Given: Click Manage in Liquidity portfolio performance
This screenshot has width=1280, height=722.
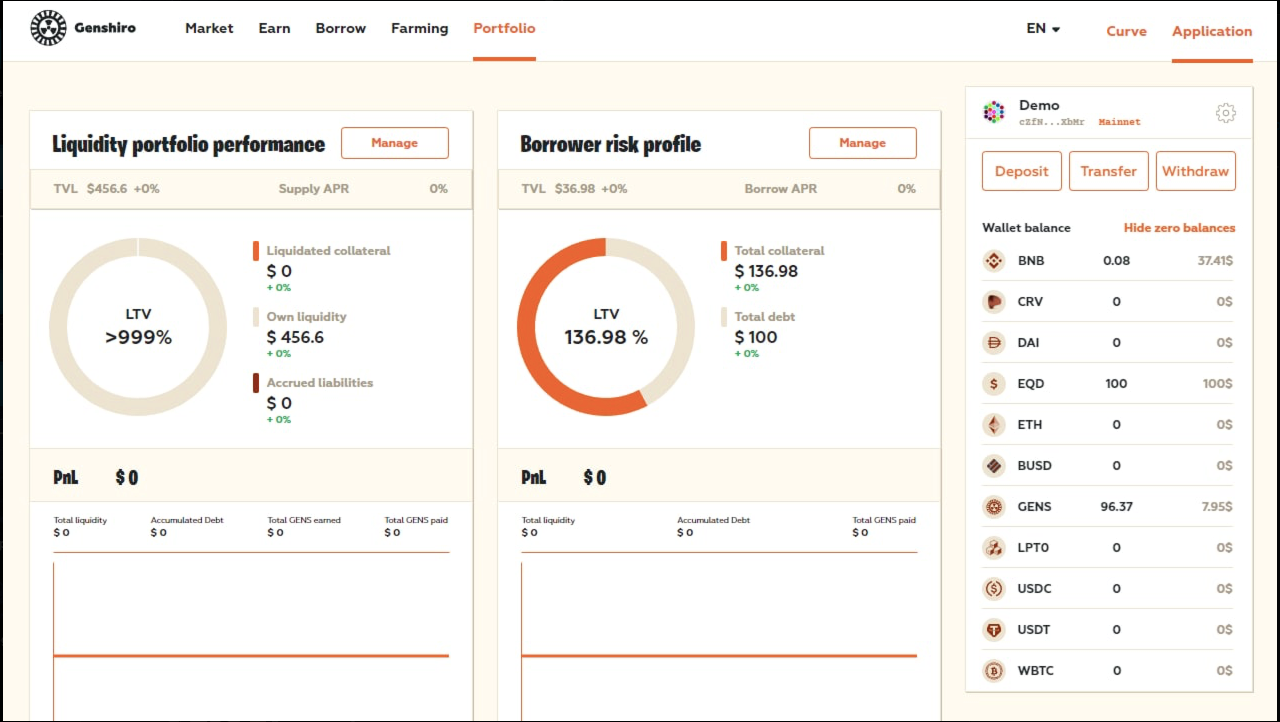Looking at the screenshot, I should (395, 143).
